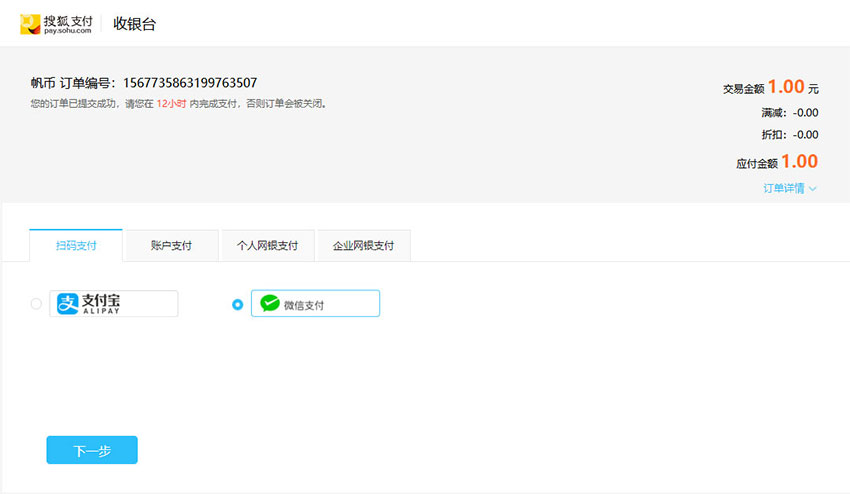Select the WeChat Pay radio button
This screenshot has height=494, width=850.
pos(237,305)
